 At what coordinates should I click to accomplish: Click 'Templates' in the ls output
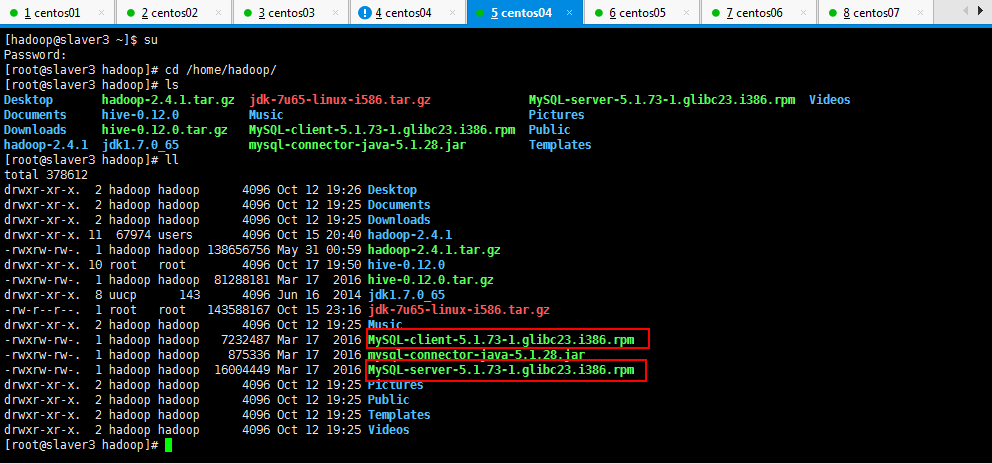(560, 145)
